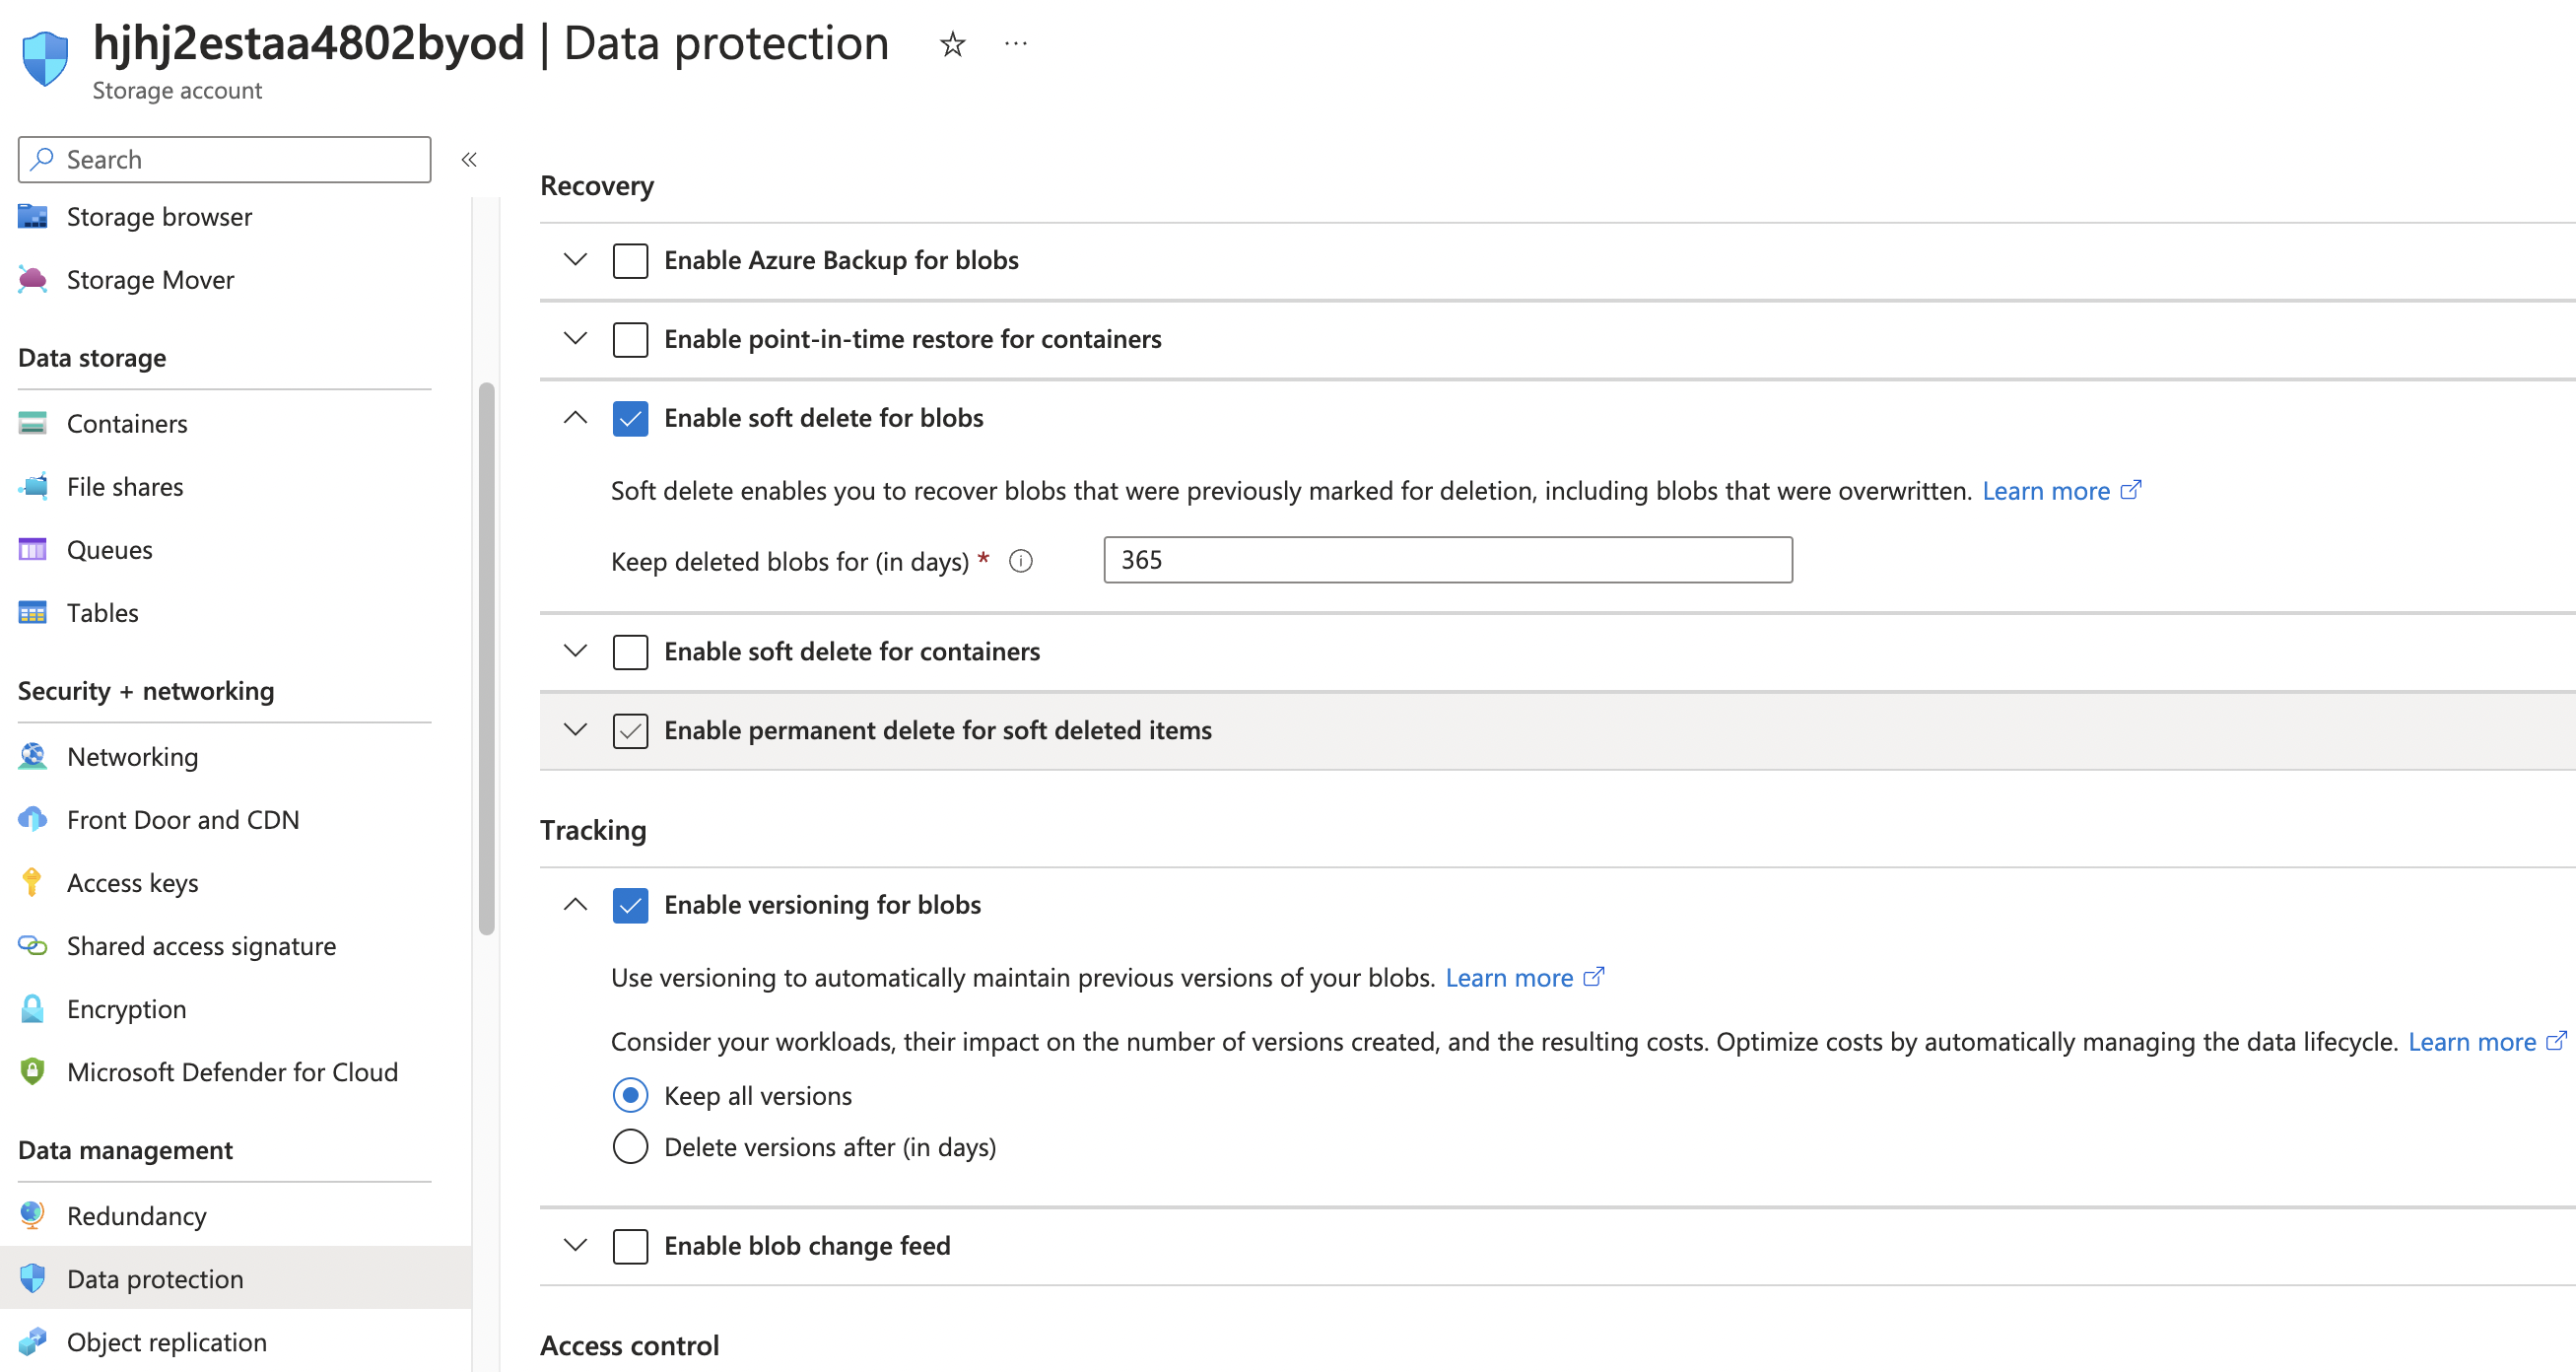Click the Front Door and CDN icon
This screenshot has width=2576, height=1372.
click(x=33, y=820)
